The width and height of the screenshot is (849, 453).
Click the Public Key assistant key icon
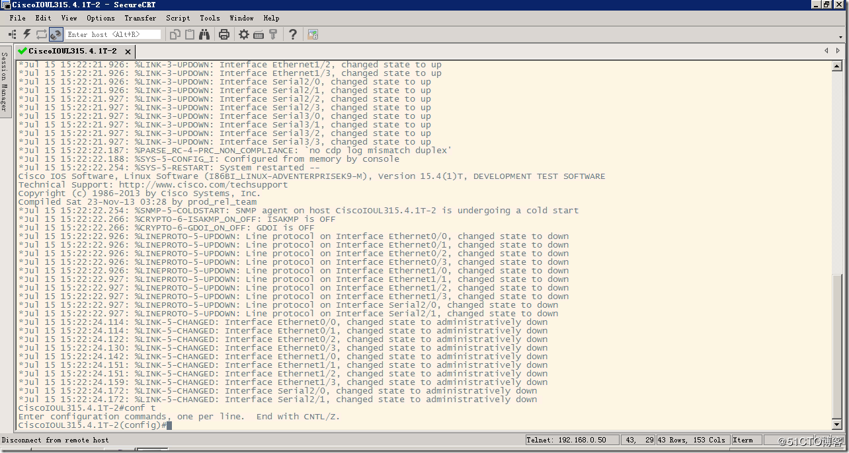click(273, 35)
